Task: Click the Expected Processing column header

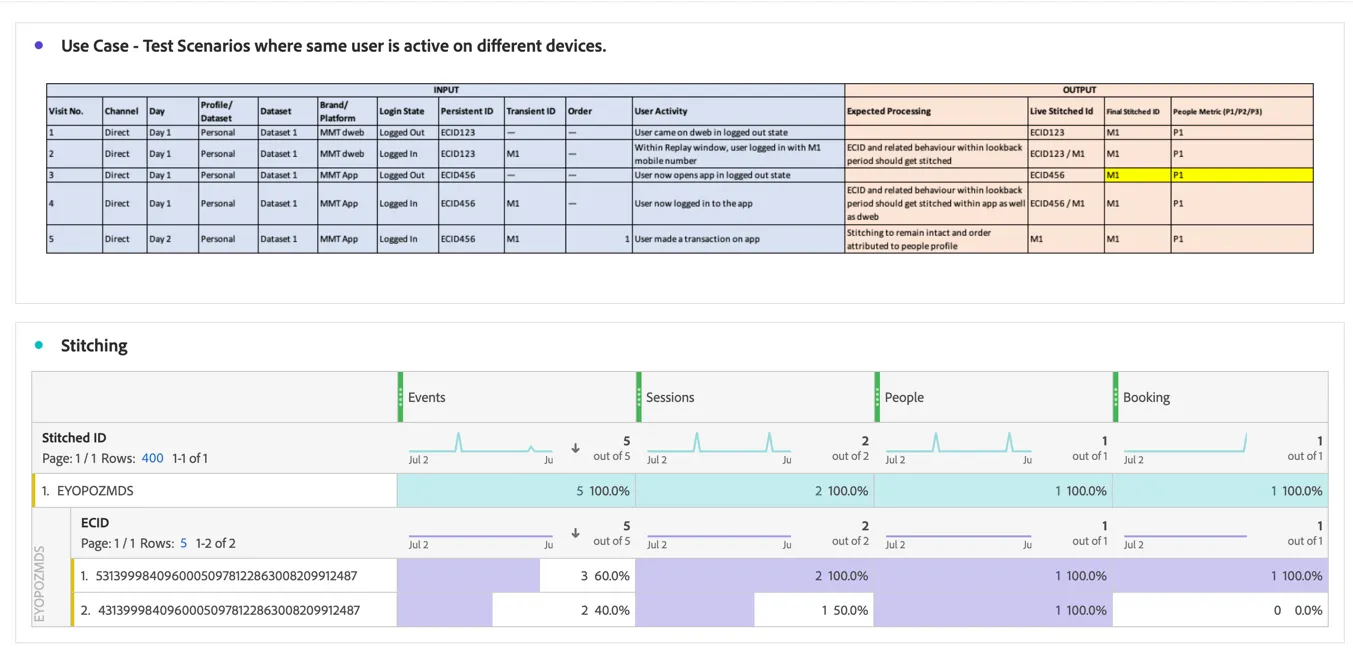Action: click(x=936, y=111)
